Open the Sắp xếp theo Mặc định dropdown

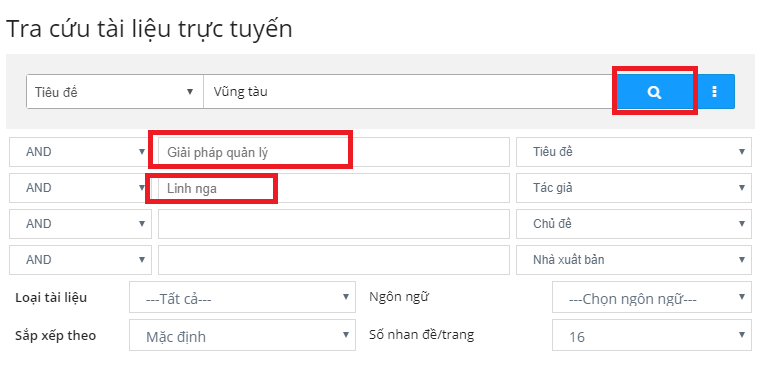(242, 335)
